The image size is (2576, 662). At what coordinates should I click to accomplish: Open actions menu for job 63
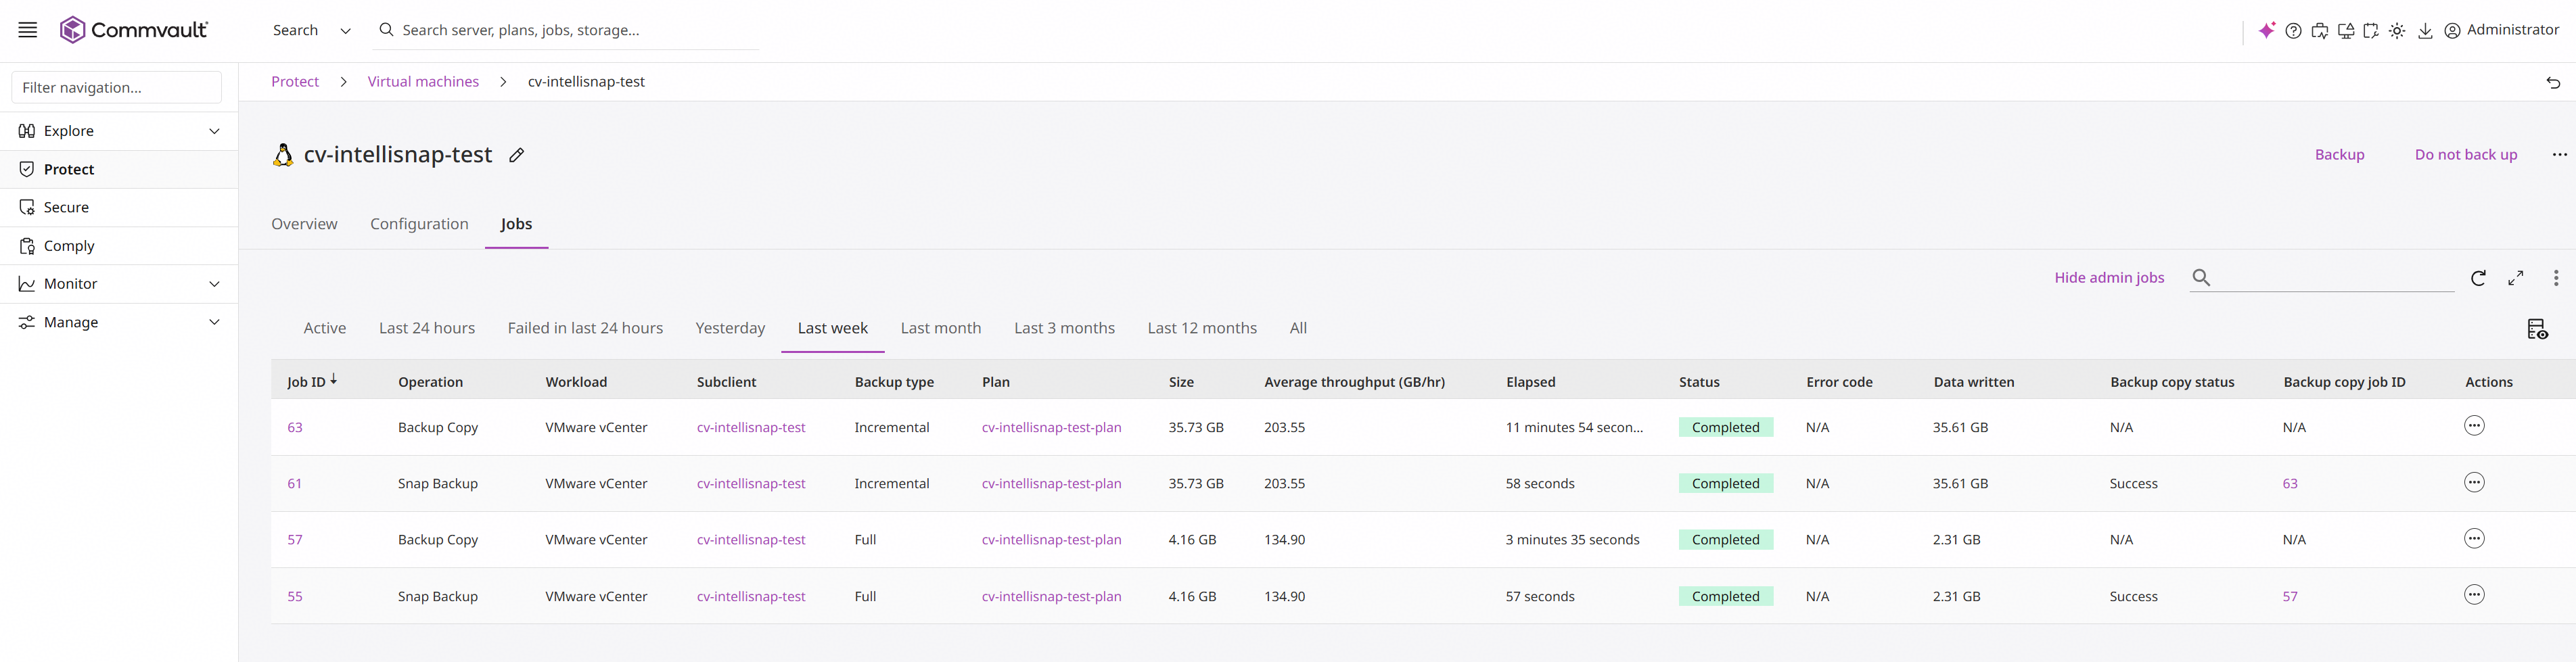[x=2474, y=426]
